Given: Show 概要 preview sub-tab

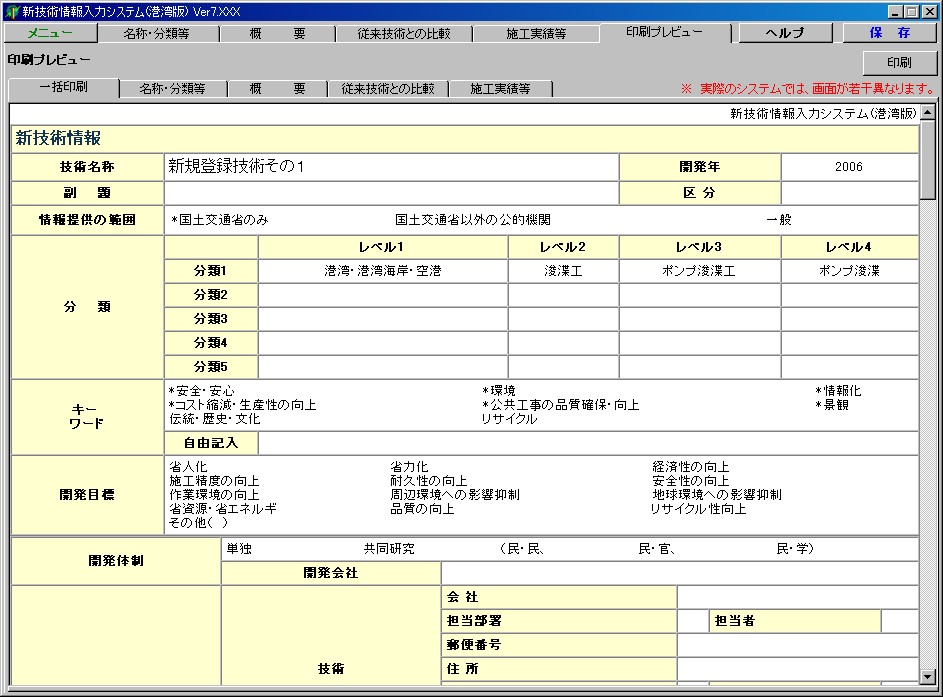Looking at the screenshot, I should (277, 88).
